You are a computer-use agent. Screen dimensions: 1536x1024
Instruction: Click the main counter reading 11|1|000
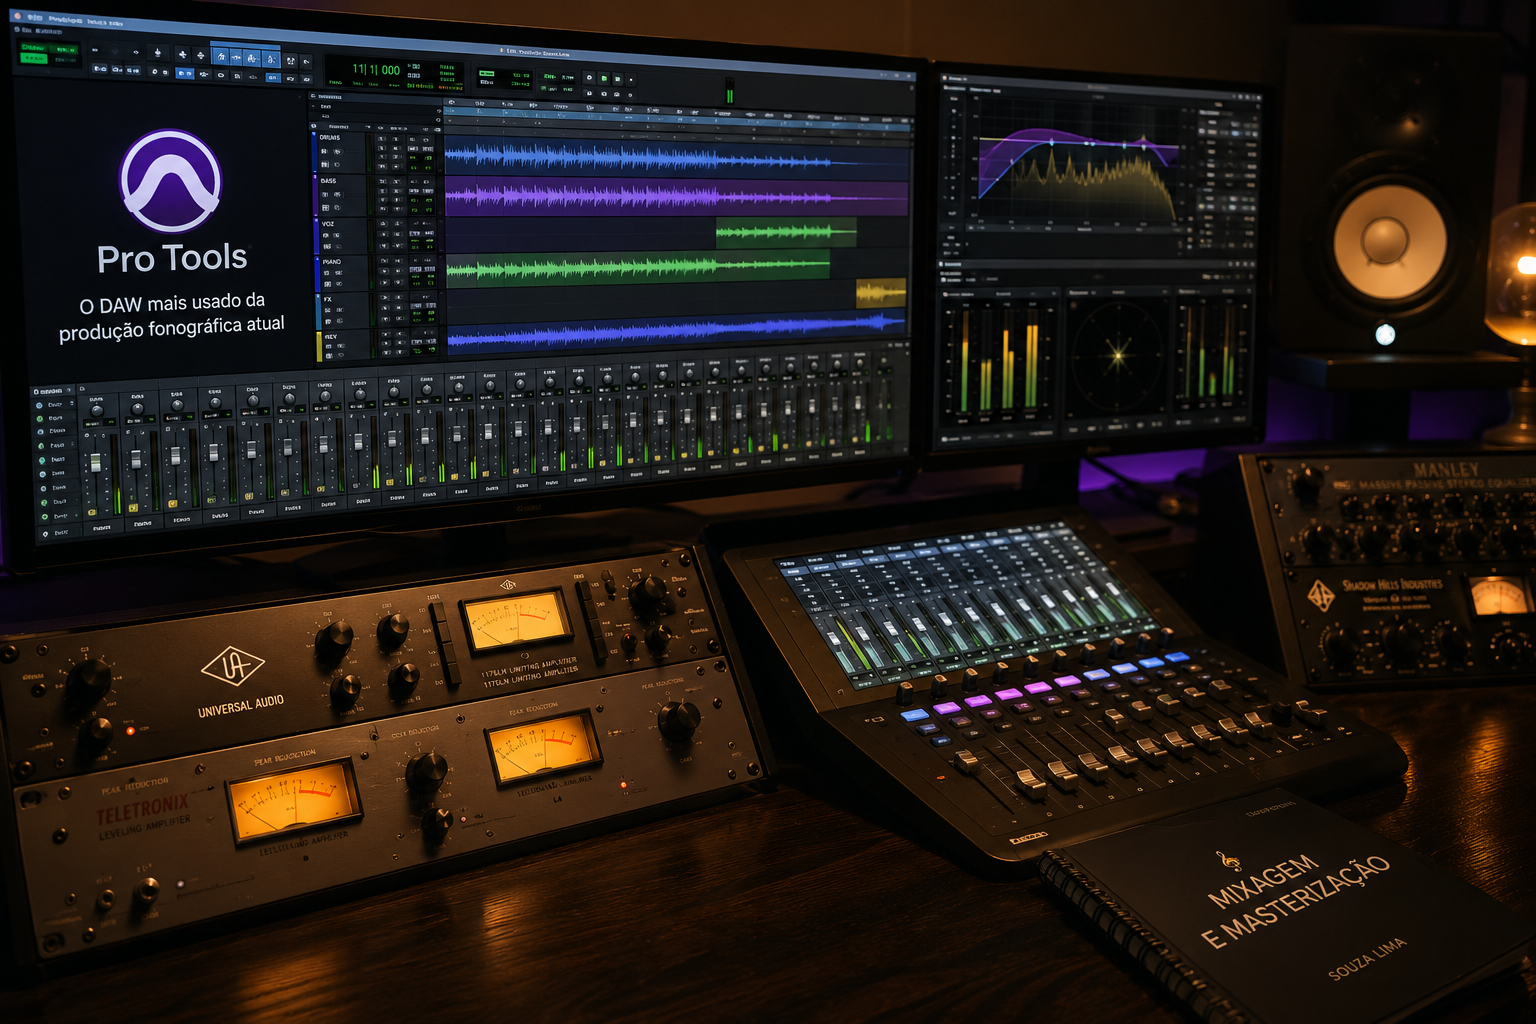coord(376,70)
